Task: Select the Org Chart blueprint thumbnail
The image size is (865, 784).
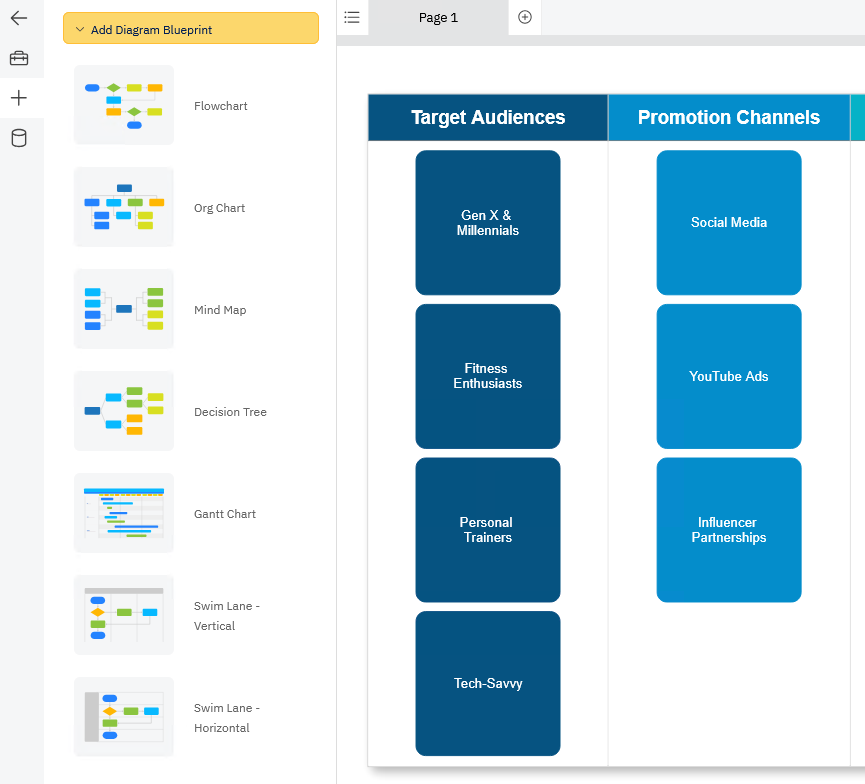Action: tap(123, 207)
